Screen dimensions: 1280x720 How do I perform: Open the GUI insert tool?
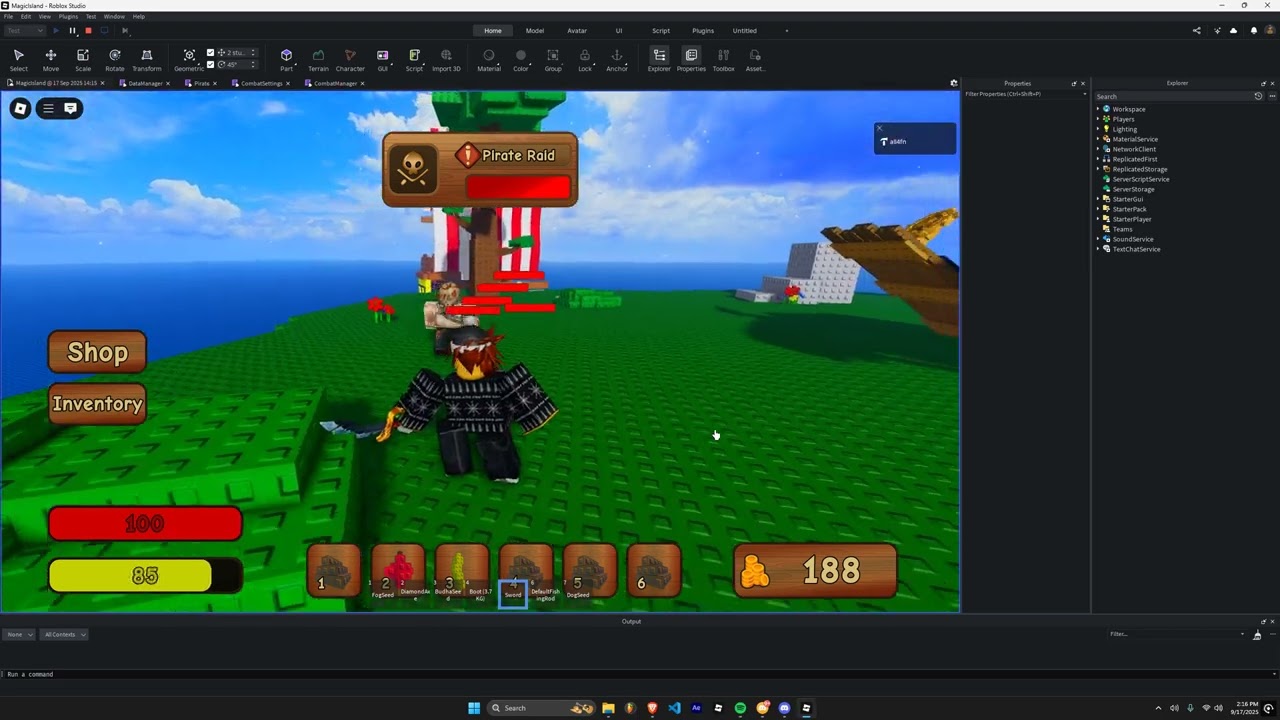point(382,60)
